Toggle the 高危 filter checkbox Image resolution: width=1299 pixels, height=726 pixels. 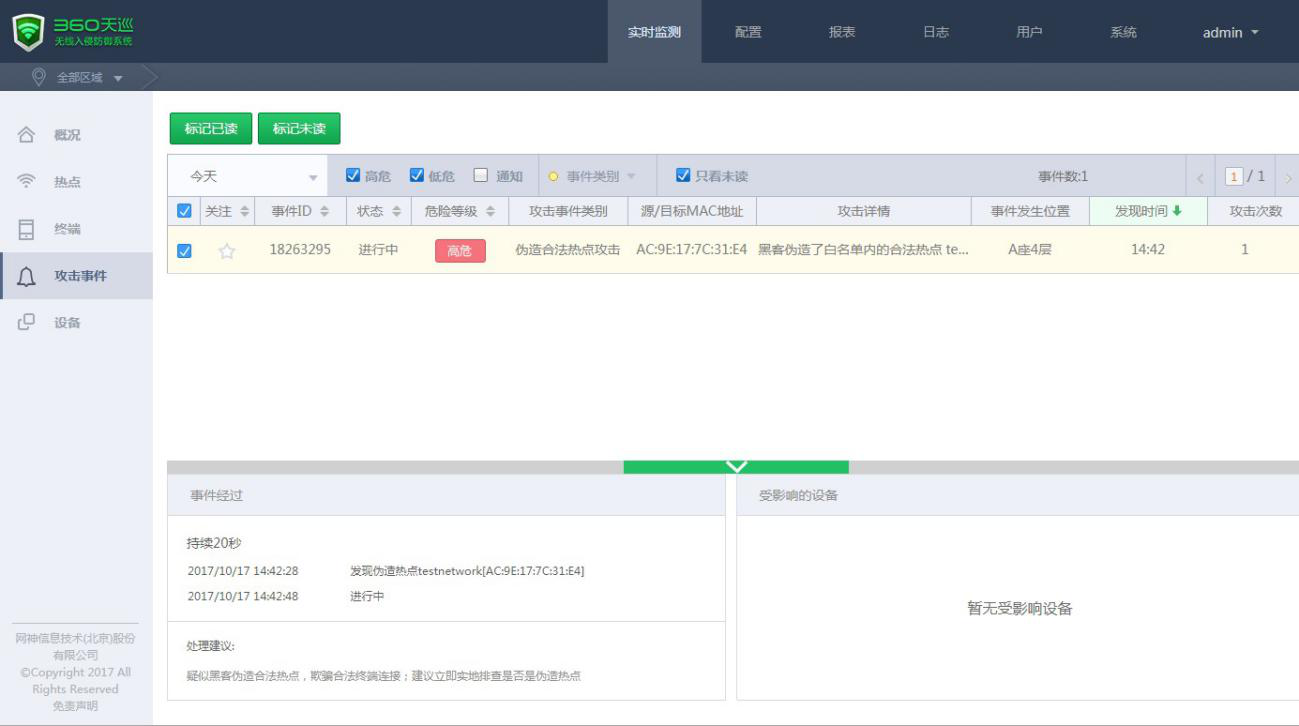[353, 175]
